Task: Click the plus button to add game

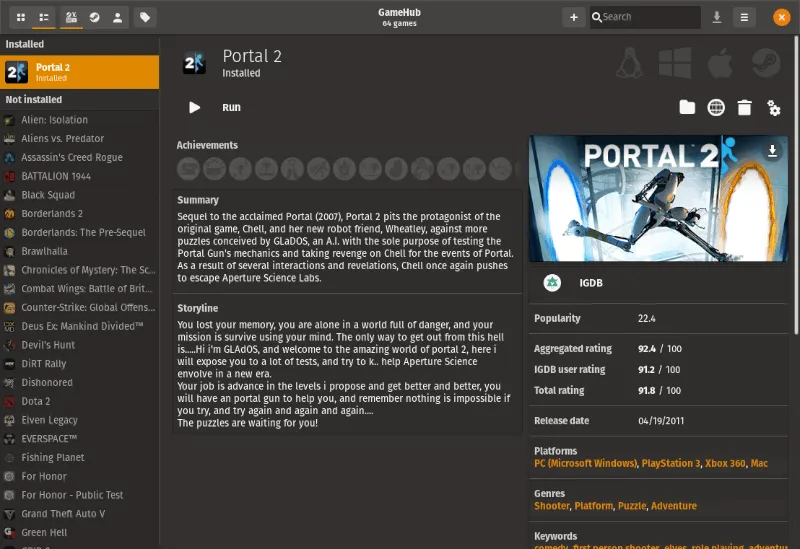Action: pyautogui.click(x=573, y=17)
